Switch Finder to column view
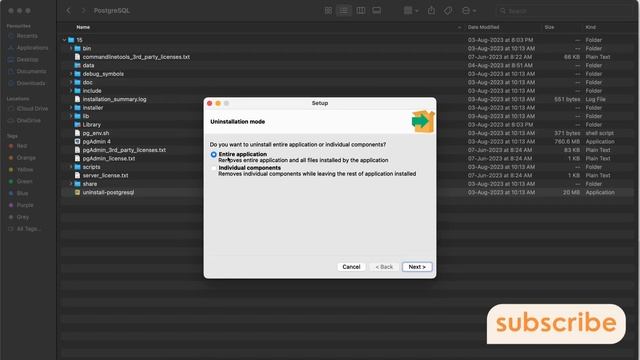The image size is (640, 360). pos(361,11)
